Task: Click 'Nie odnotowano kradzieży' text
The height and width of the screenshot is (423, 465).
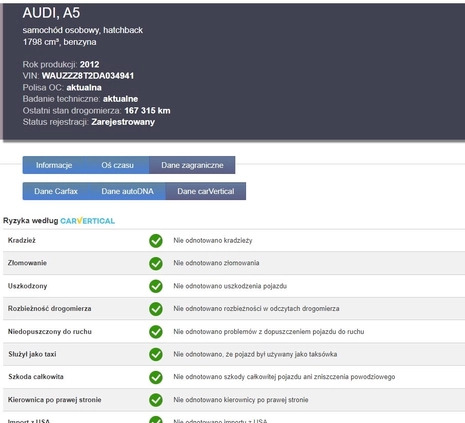Action: coord(213,240)
